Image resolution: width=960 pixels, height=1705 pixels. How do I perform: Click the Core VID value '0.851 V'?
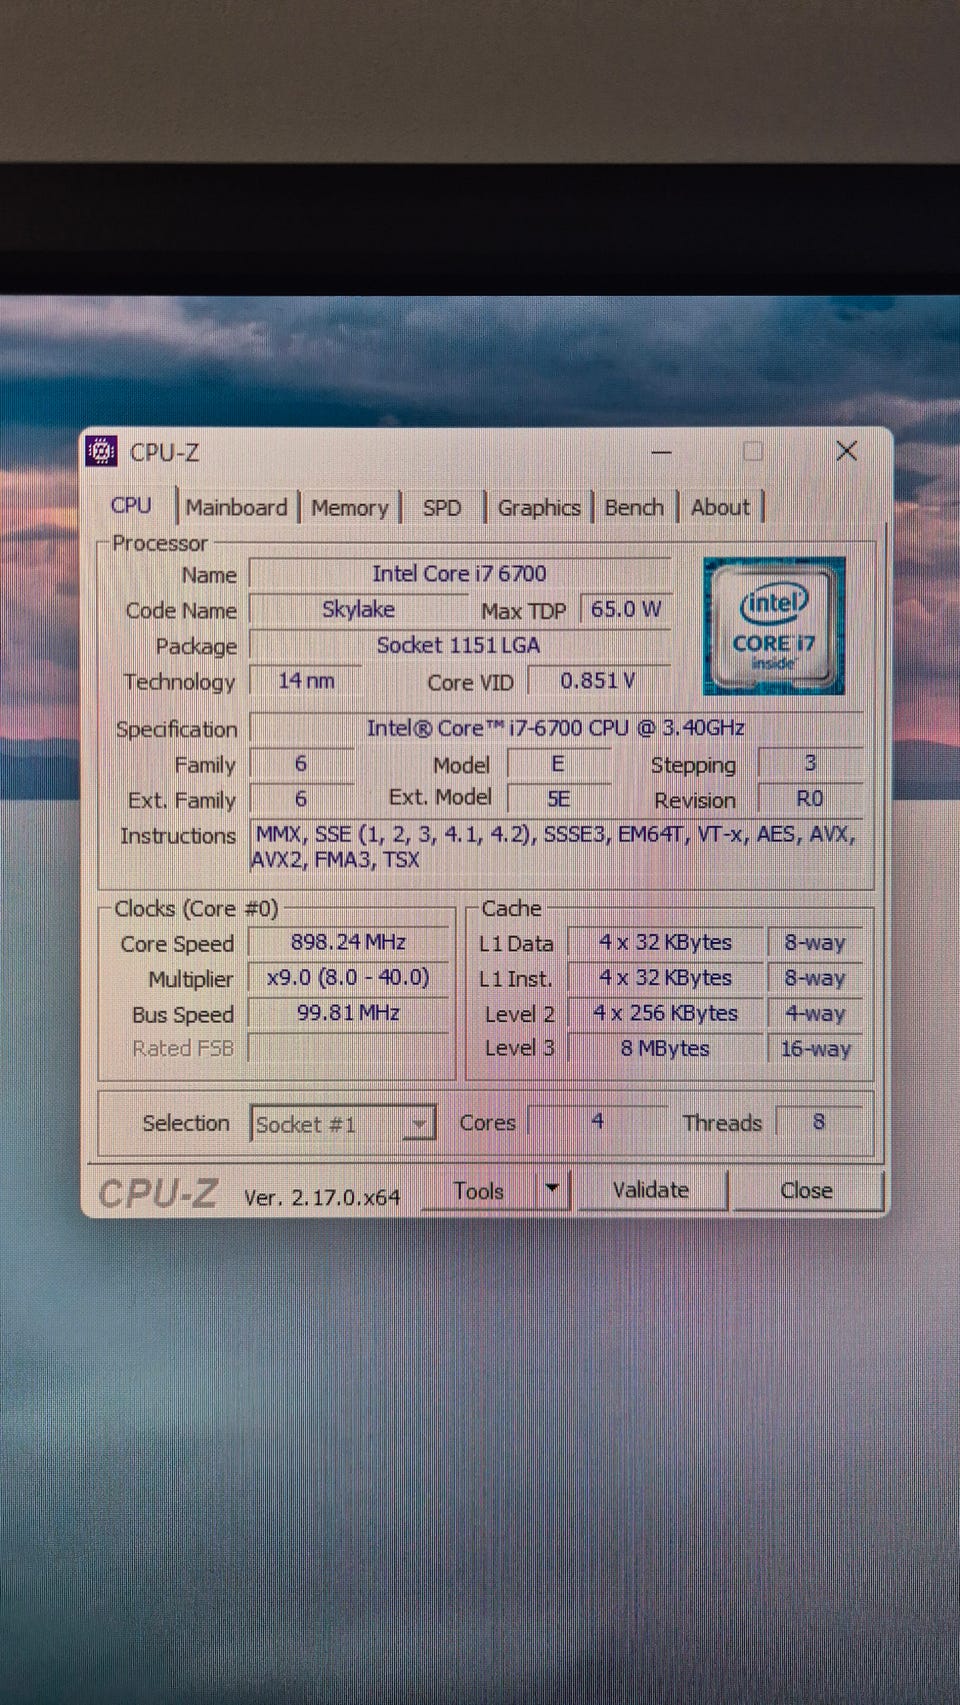click(599, 681)
